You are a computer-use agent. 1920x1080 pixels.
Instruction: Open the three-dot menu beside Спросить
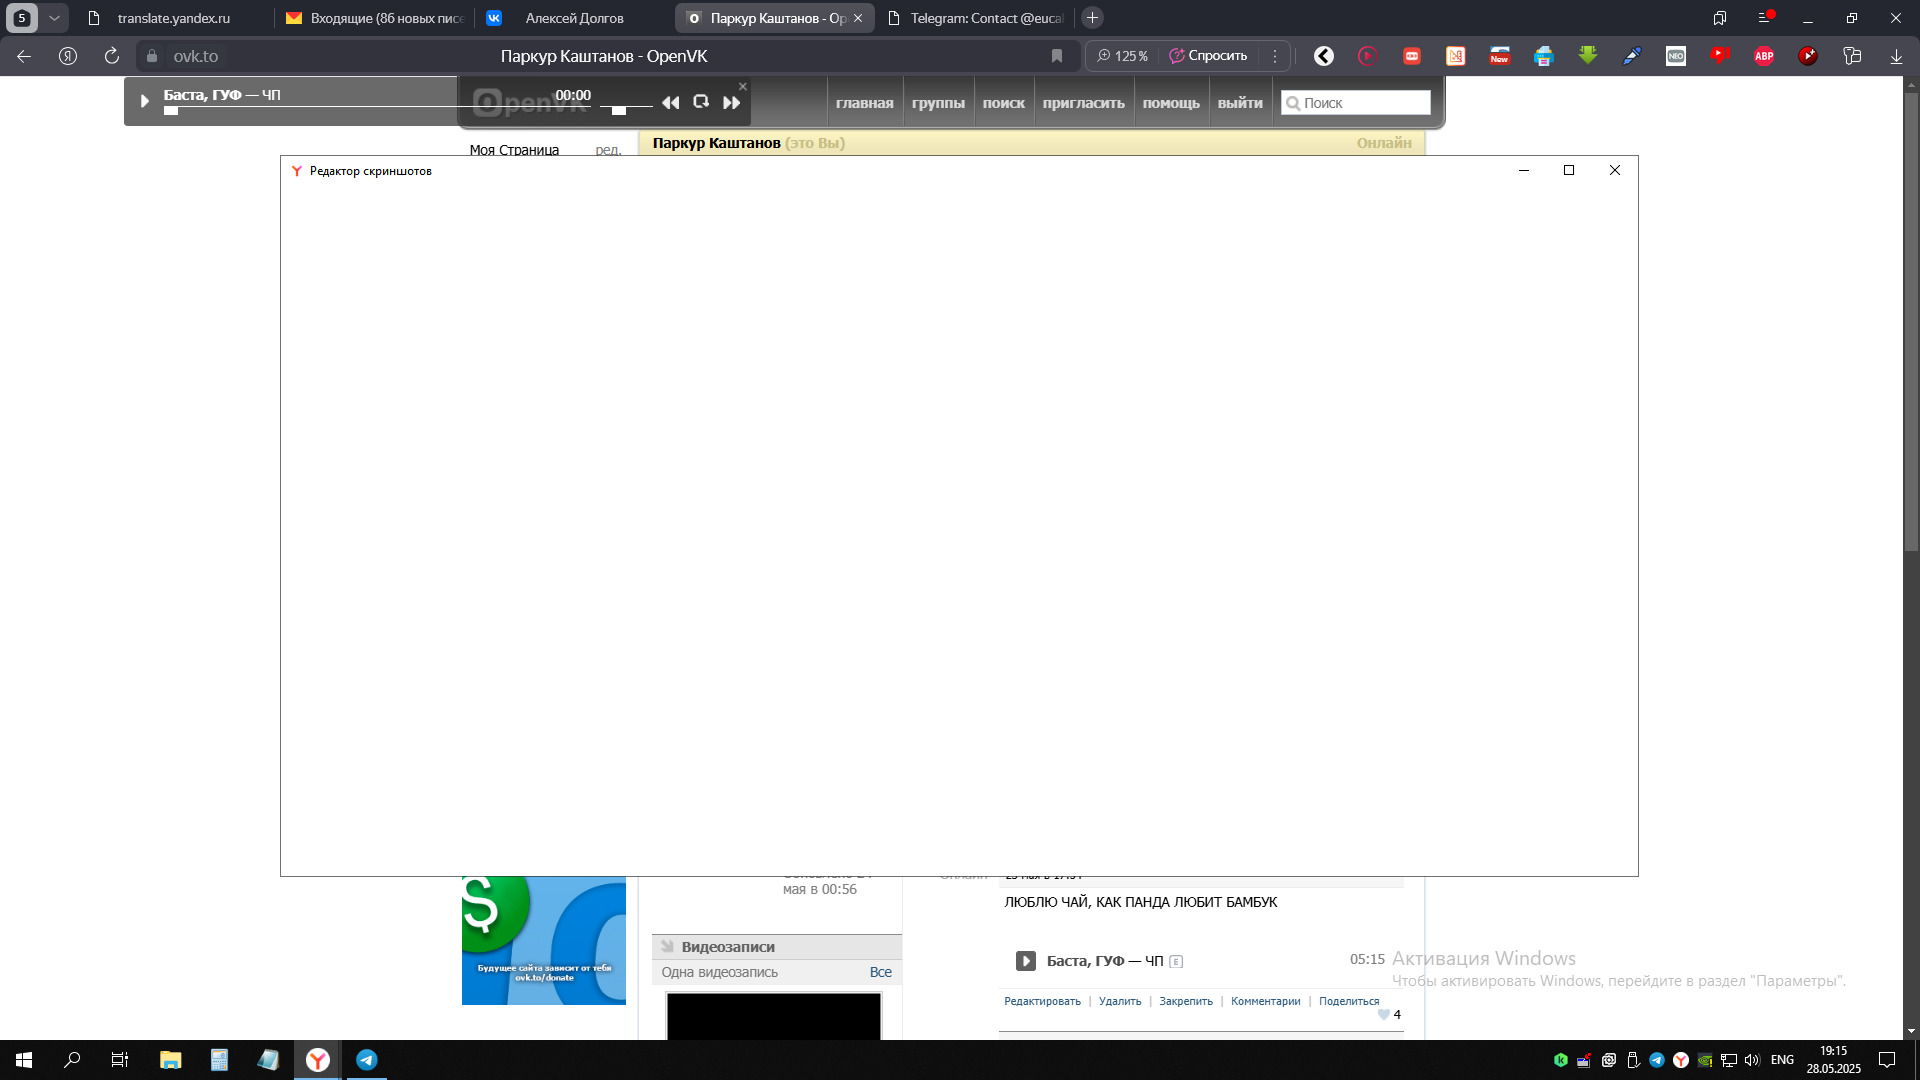(x=1275, y=56)
